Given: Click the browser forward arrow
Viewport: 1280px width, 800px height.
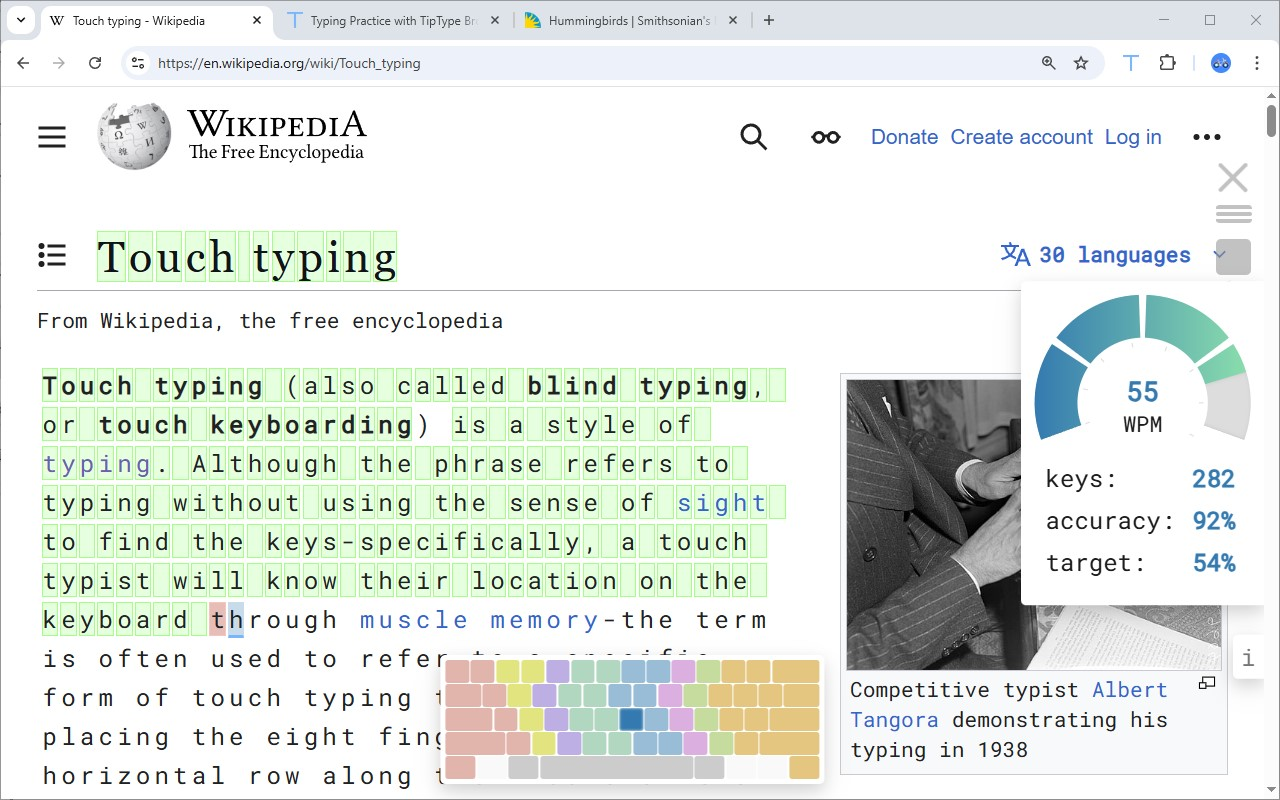Looking at the screenshot, I should coord(59,63).
